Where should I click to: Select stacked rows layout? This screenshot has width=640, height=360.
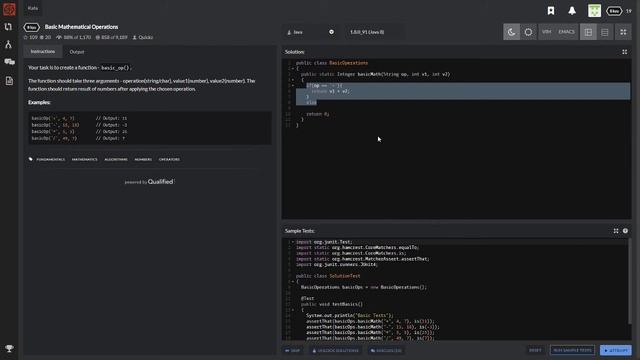[605, 32]
